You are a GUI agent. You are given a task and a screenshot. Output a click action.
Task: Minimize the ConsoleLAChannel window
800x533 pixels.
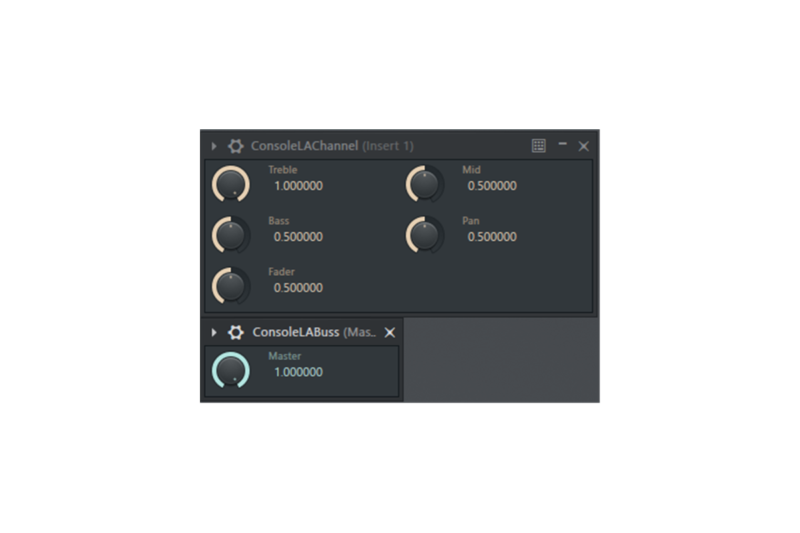pos(562,146)
